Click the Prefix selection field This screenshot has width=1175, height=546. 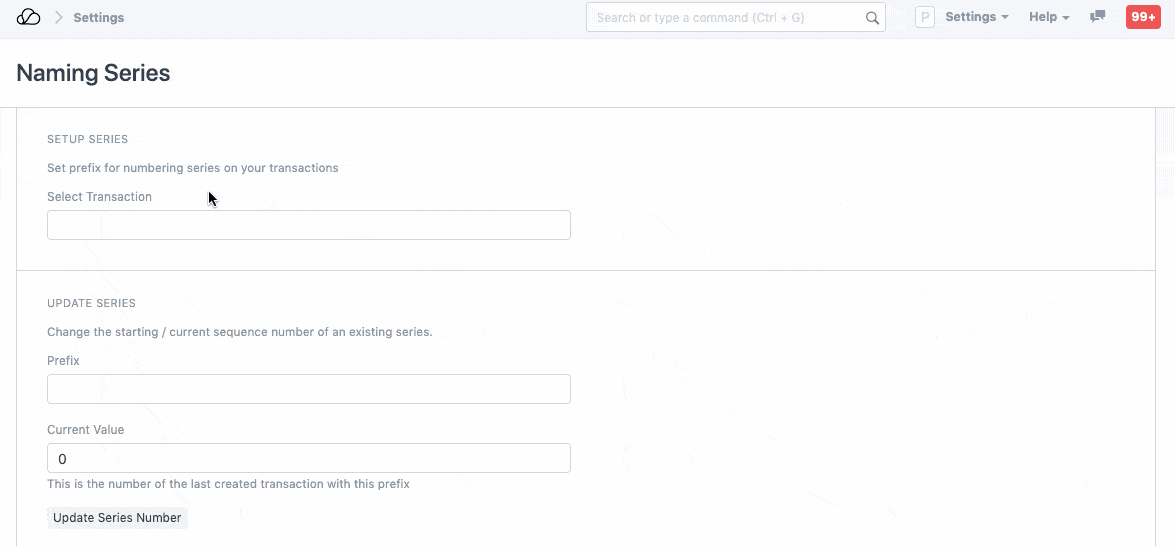point(308,389)
